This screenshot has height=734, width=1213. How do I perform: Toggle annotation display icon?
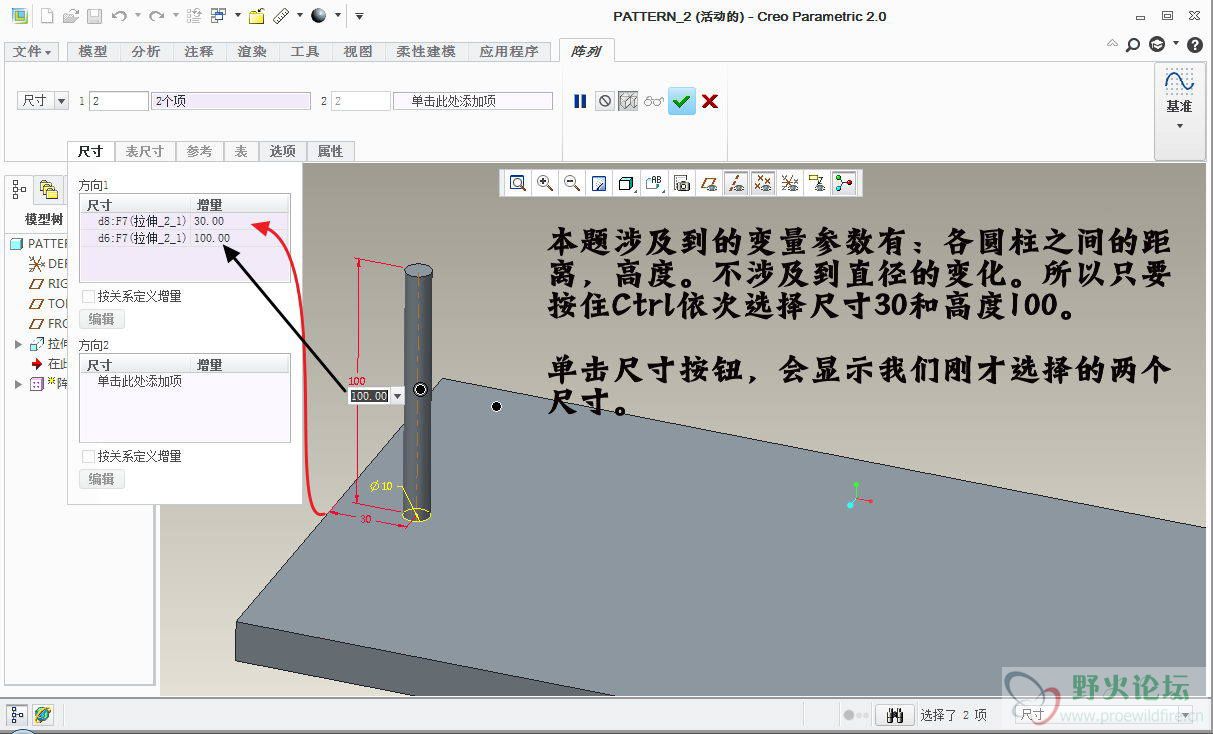click(817, 183)
